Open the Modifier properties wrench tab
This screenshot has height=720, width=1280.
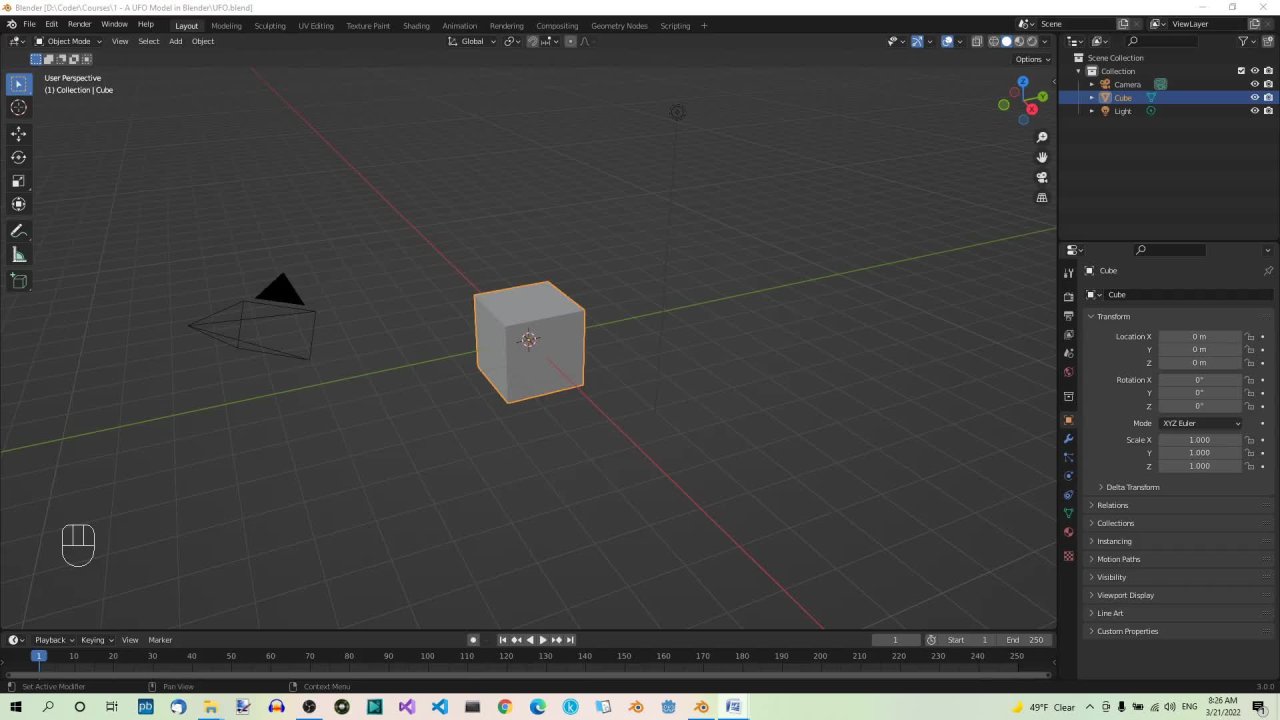1068,439
